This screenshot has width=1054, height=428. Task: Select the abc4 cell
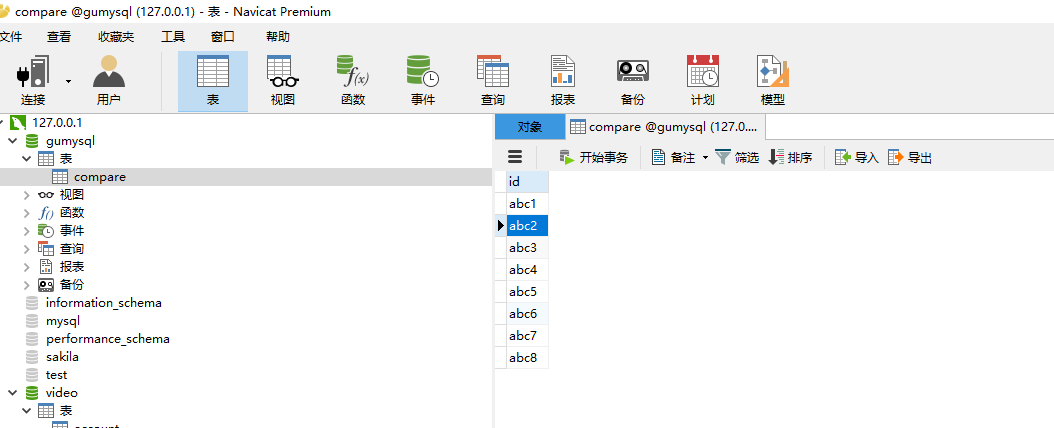(x=528, y=269)
